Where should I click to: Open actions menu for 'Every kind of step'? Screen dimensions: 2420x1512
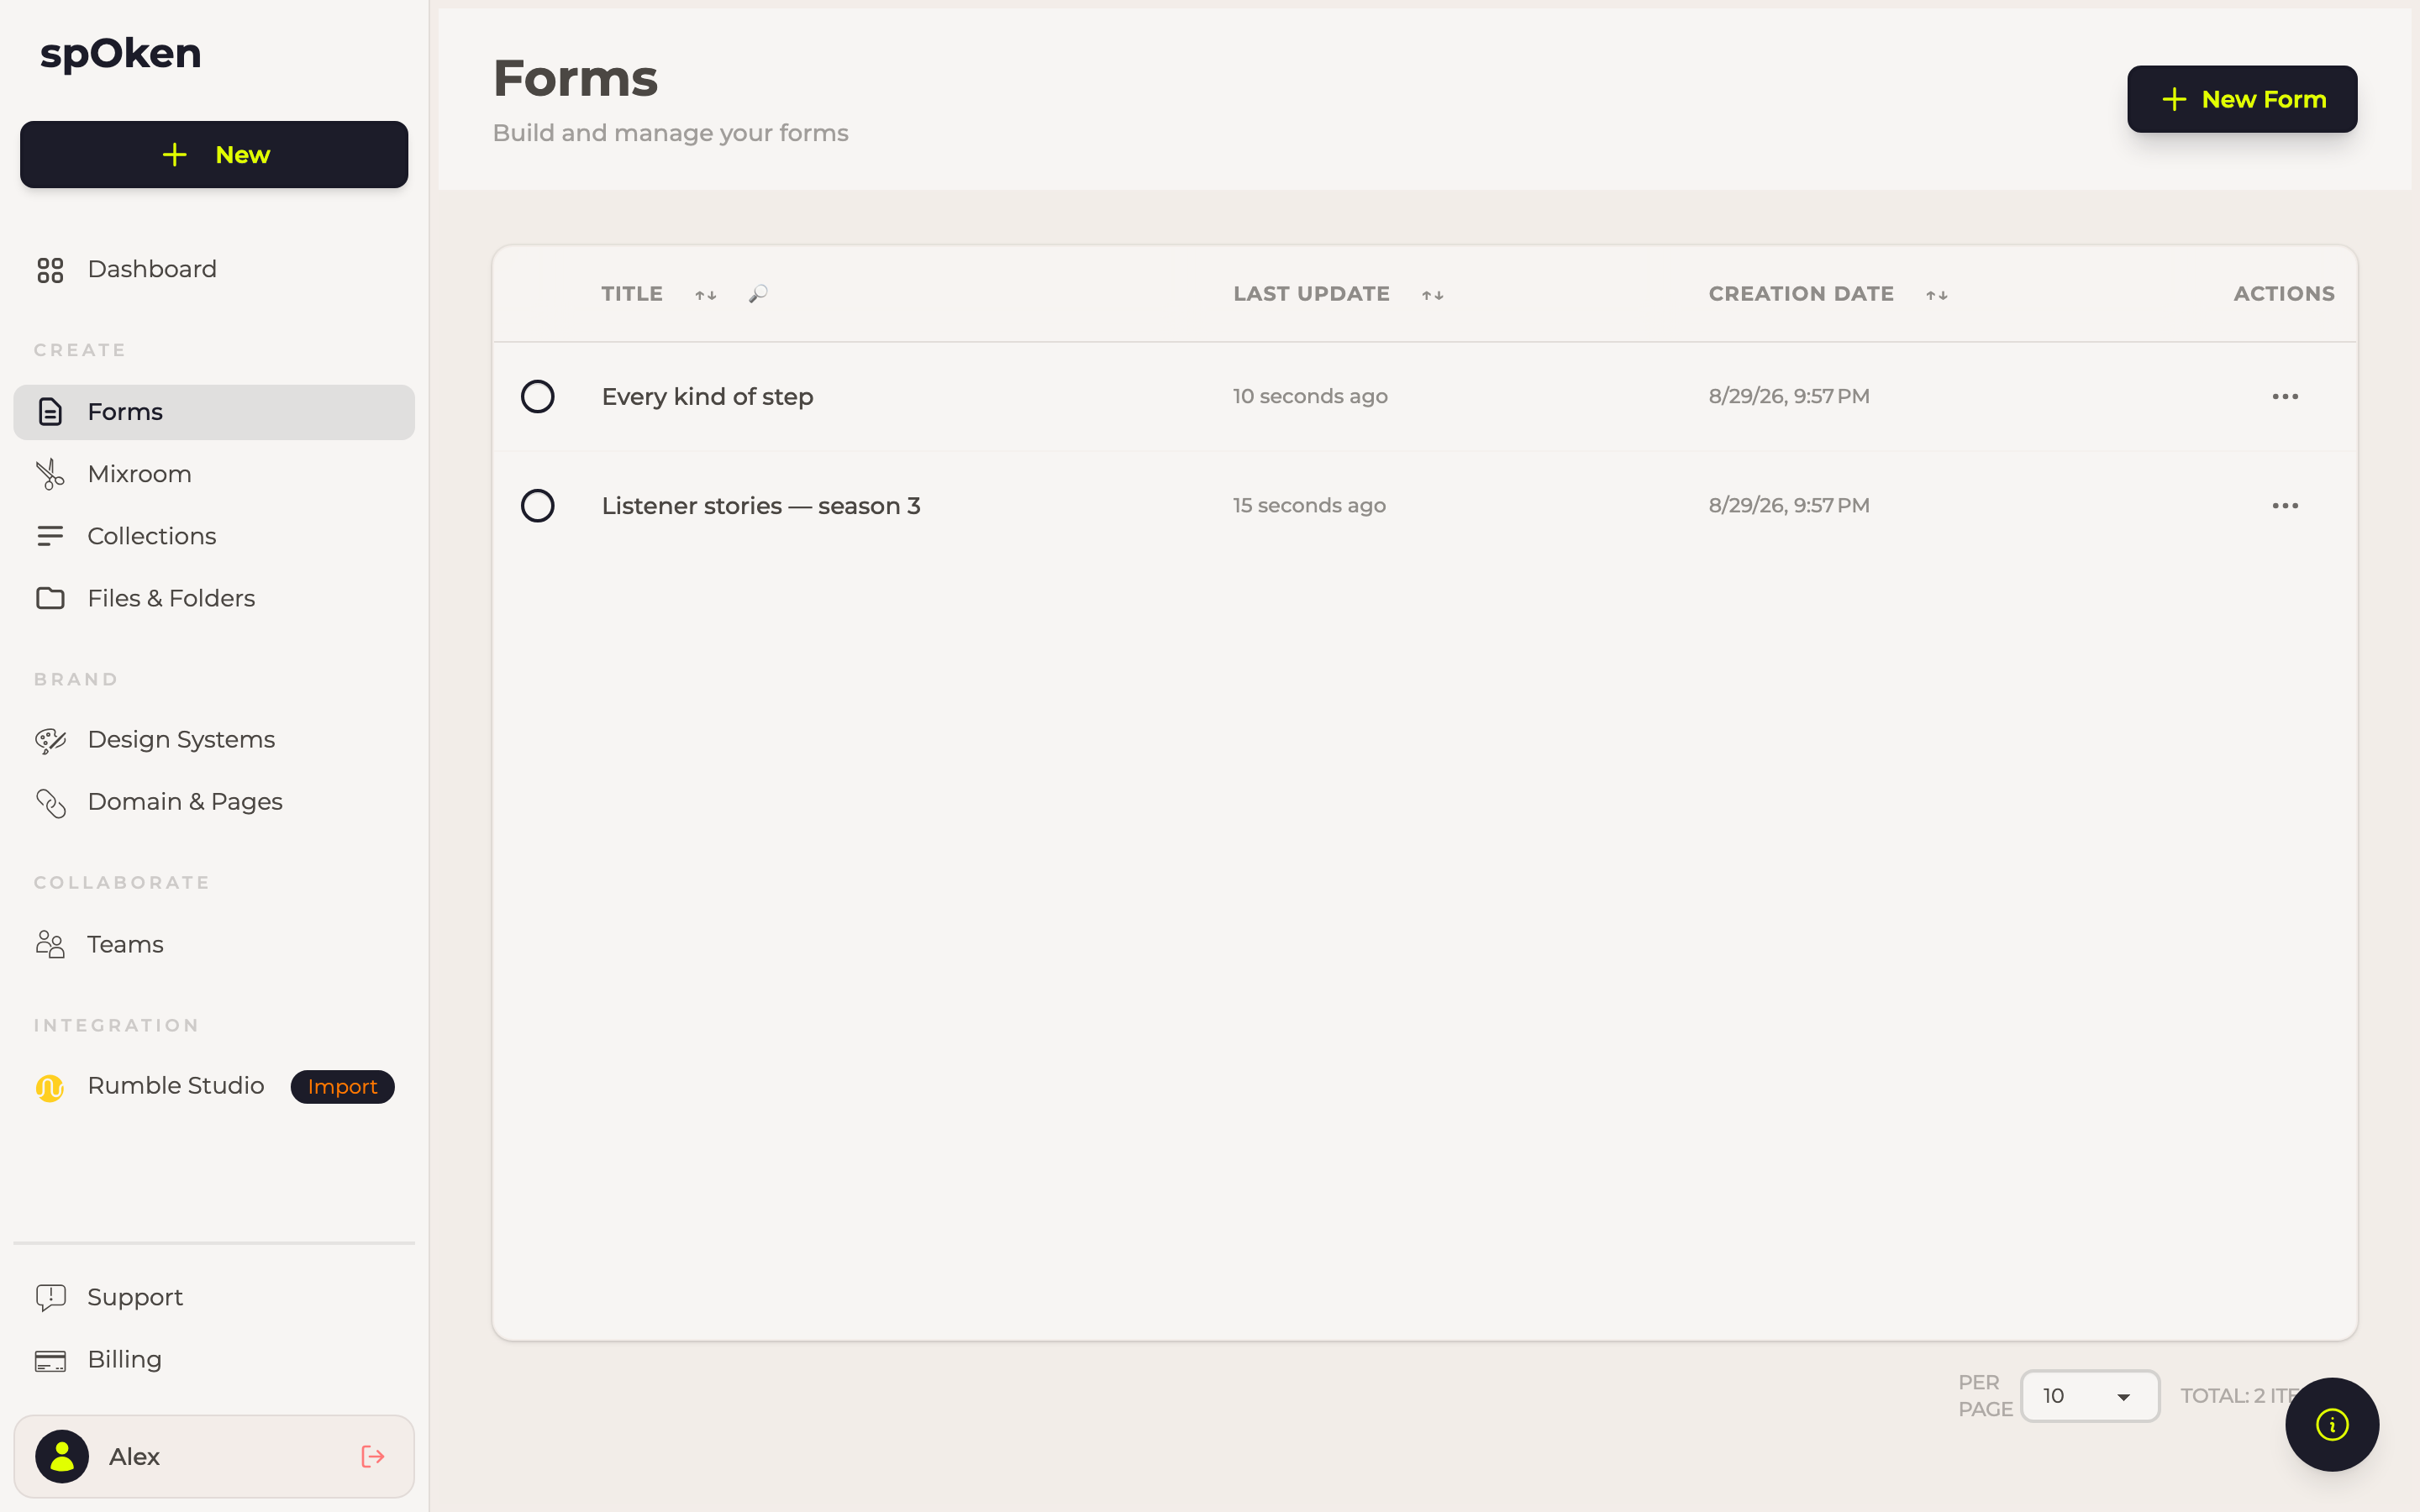[x=2285, y=397]
